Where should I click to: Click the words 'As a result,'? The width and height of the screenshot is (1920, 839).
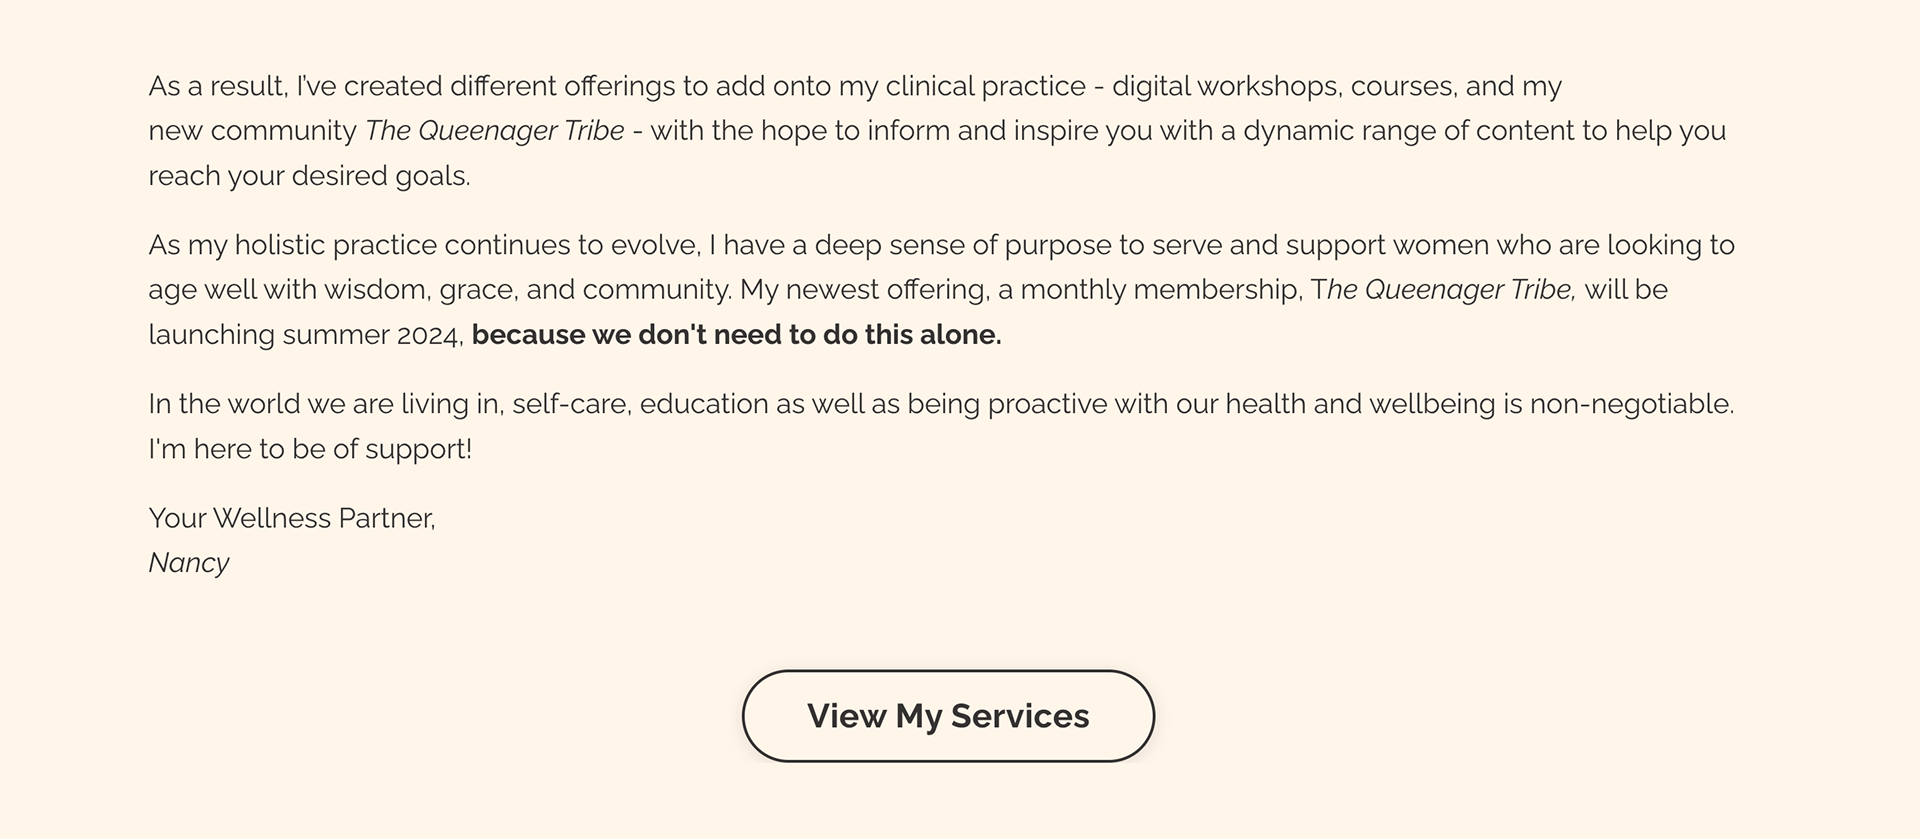click(x=218, y=87)
